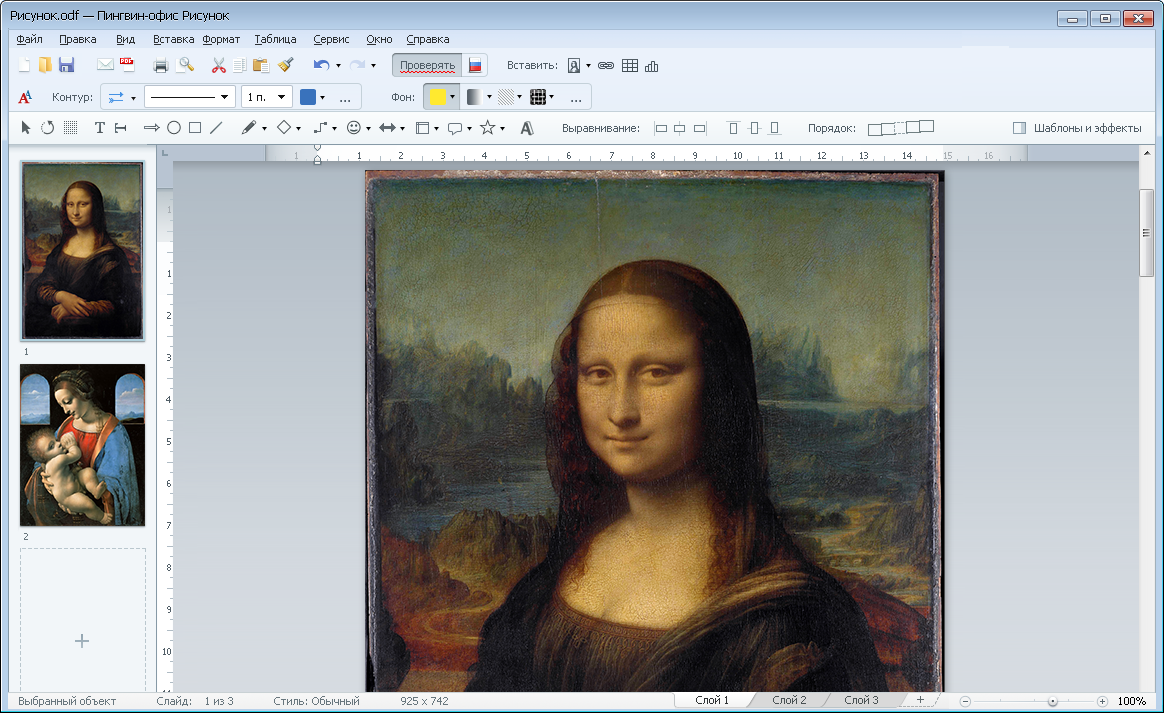Toggle the Проверять spell-check button
Screen dimensions: 1164x713
click(x=427, y=66)
